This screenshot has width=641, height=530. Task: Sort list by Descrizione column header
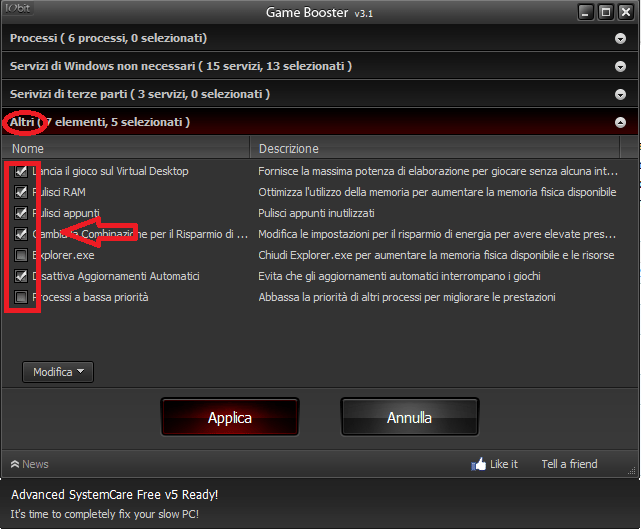coord(435,148)
